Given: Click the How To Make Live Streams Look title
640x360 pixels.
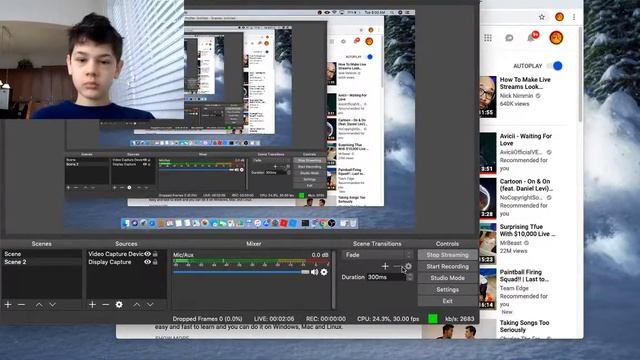Looking at the screenshot, I should 525,83.
